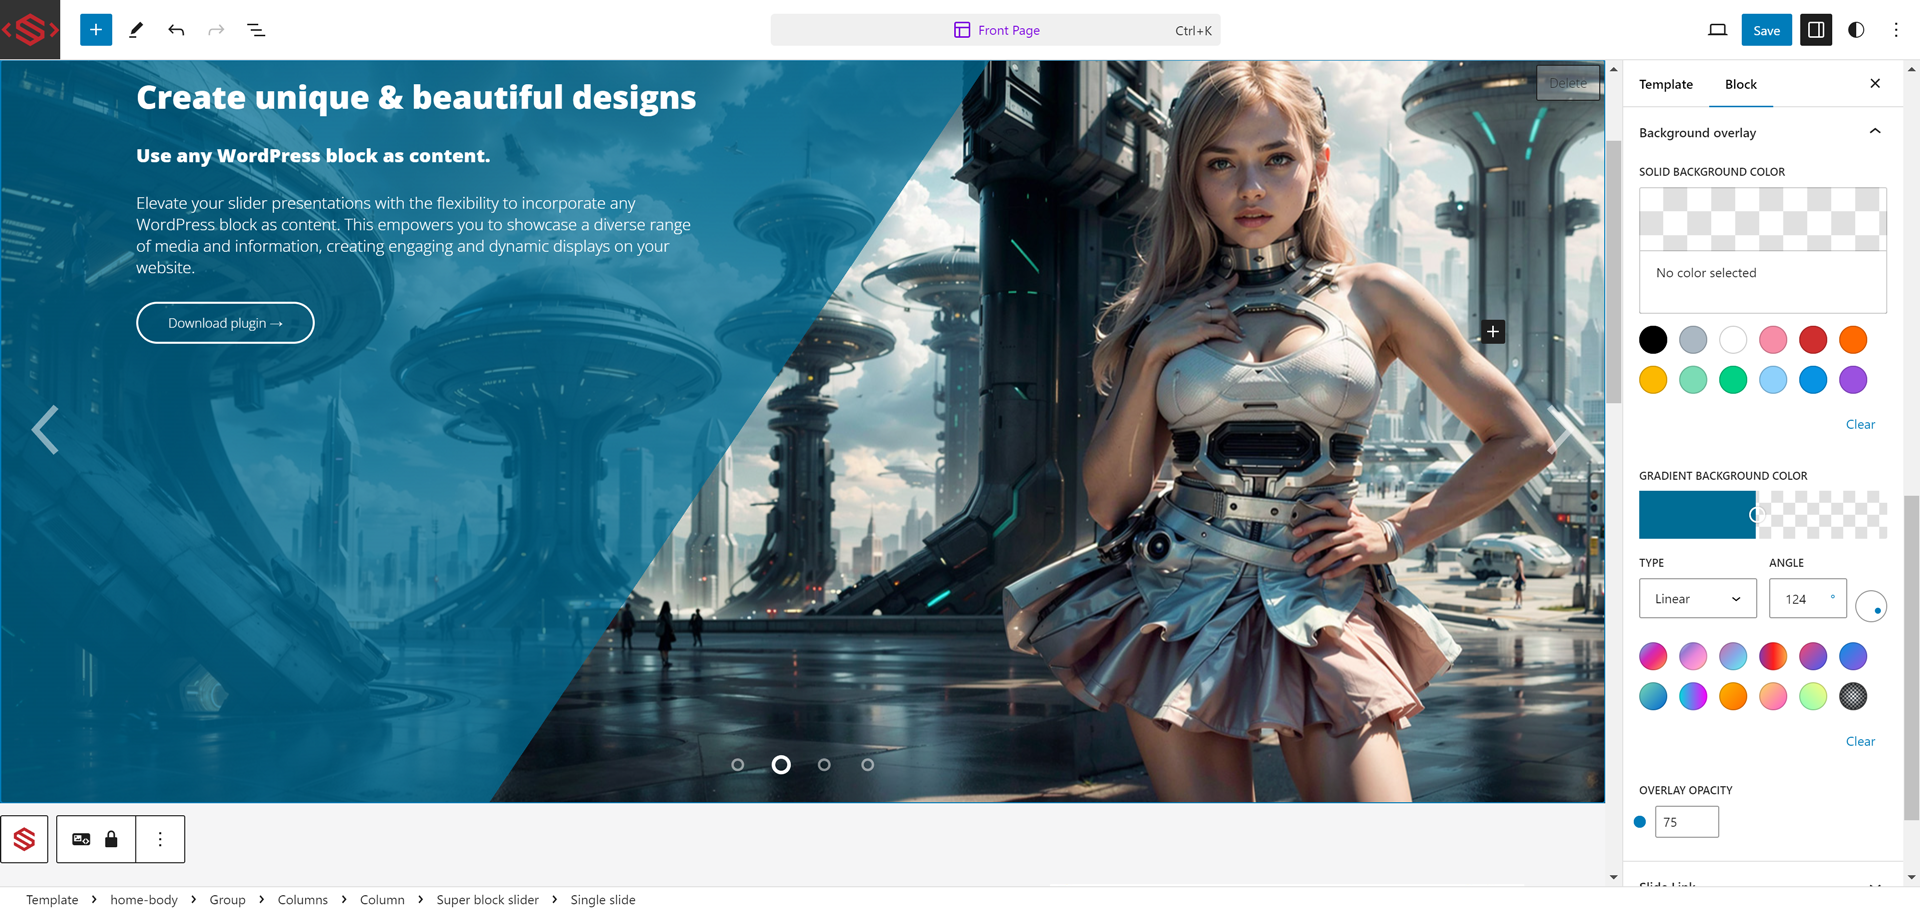Clear the gradient background color
The height and width of the screenshot is (911, 1920).
1860,741
